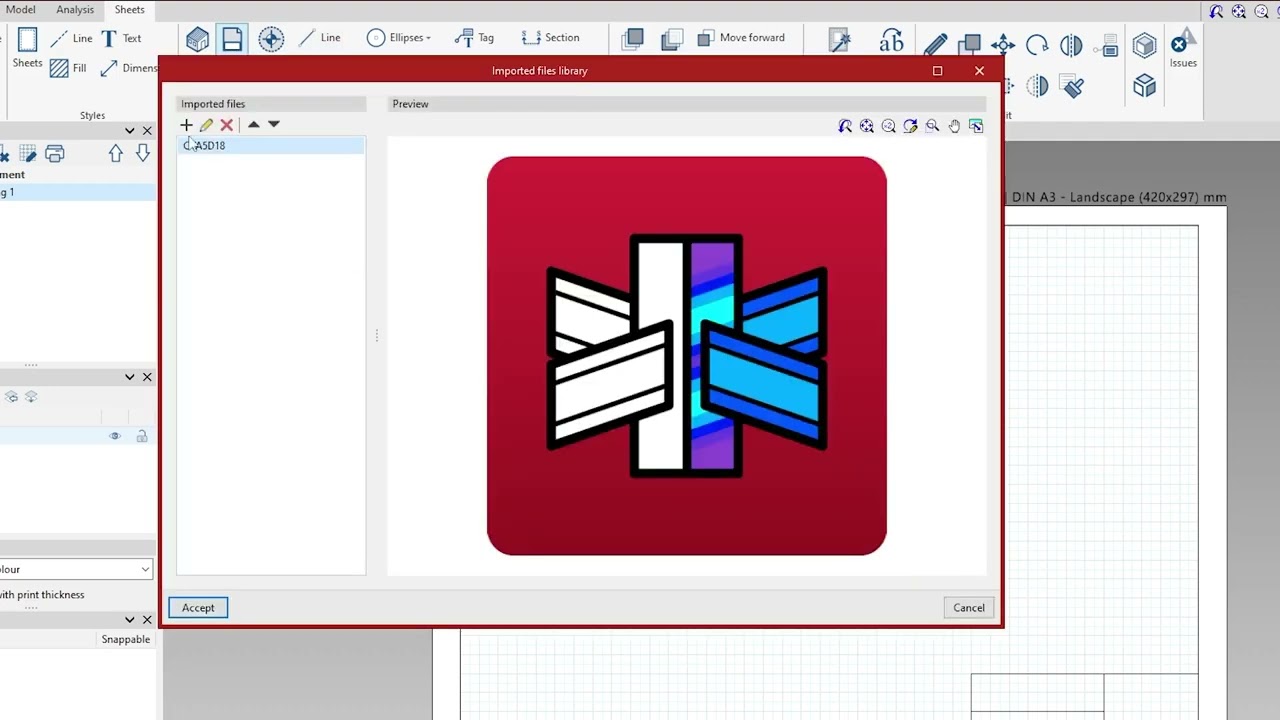The image size is (1280, 720).
Task: Open the Model tab
Action: (20, 10)
